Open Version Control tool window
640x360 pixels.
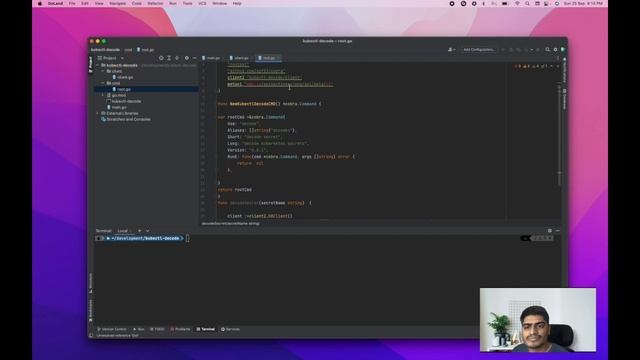[x=112, y=329]
